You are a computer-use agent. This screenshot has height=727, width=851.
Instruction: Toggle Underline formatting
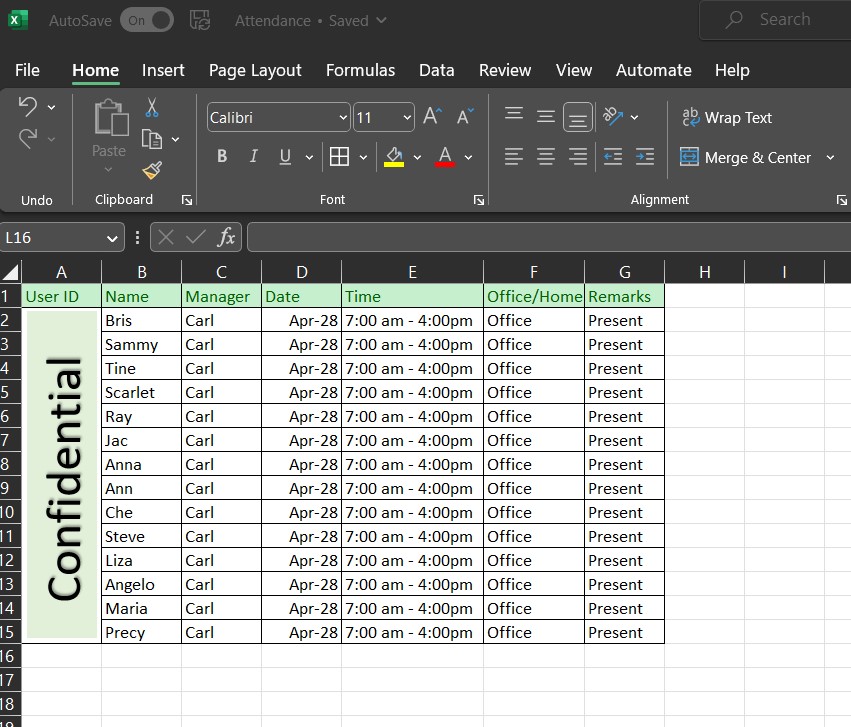click(285, 157)
